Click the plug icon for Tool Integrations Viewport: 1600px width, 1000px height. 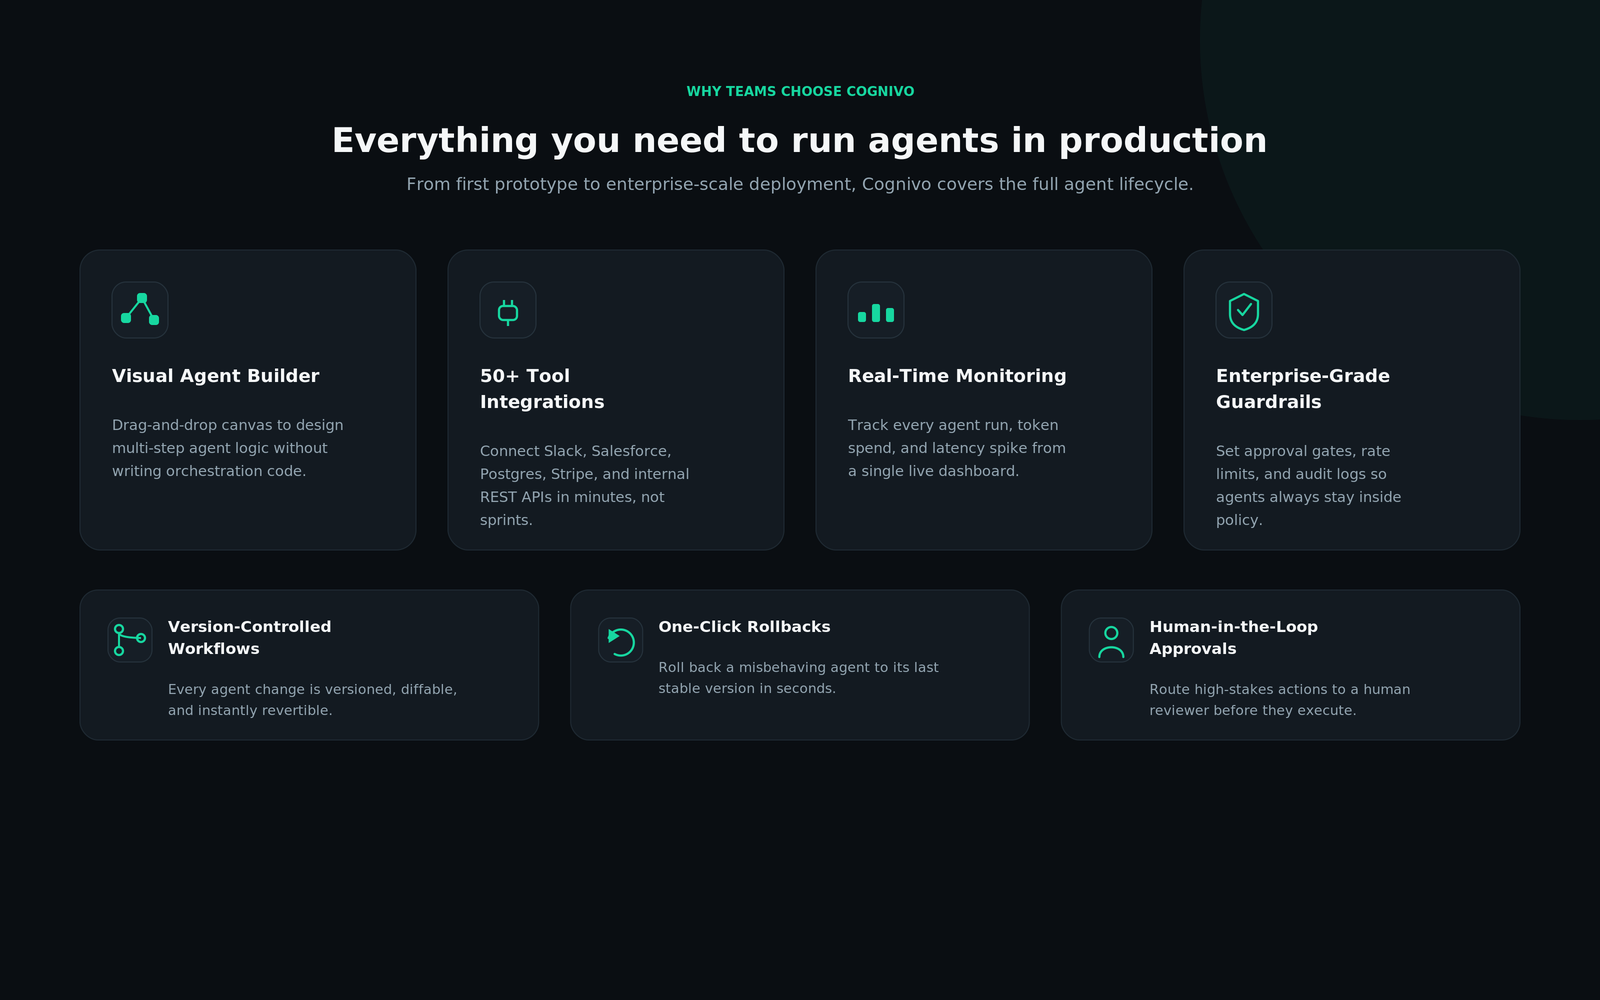click(x=508, y=310)
